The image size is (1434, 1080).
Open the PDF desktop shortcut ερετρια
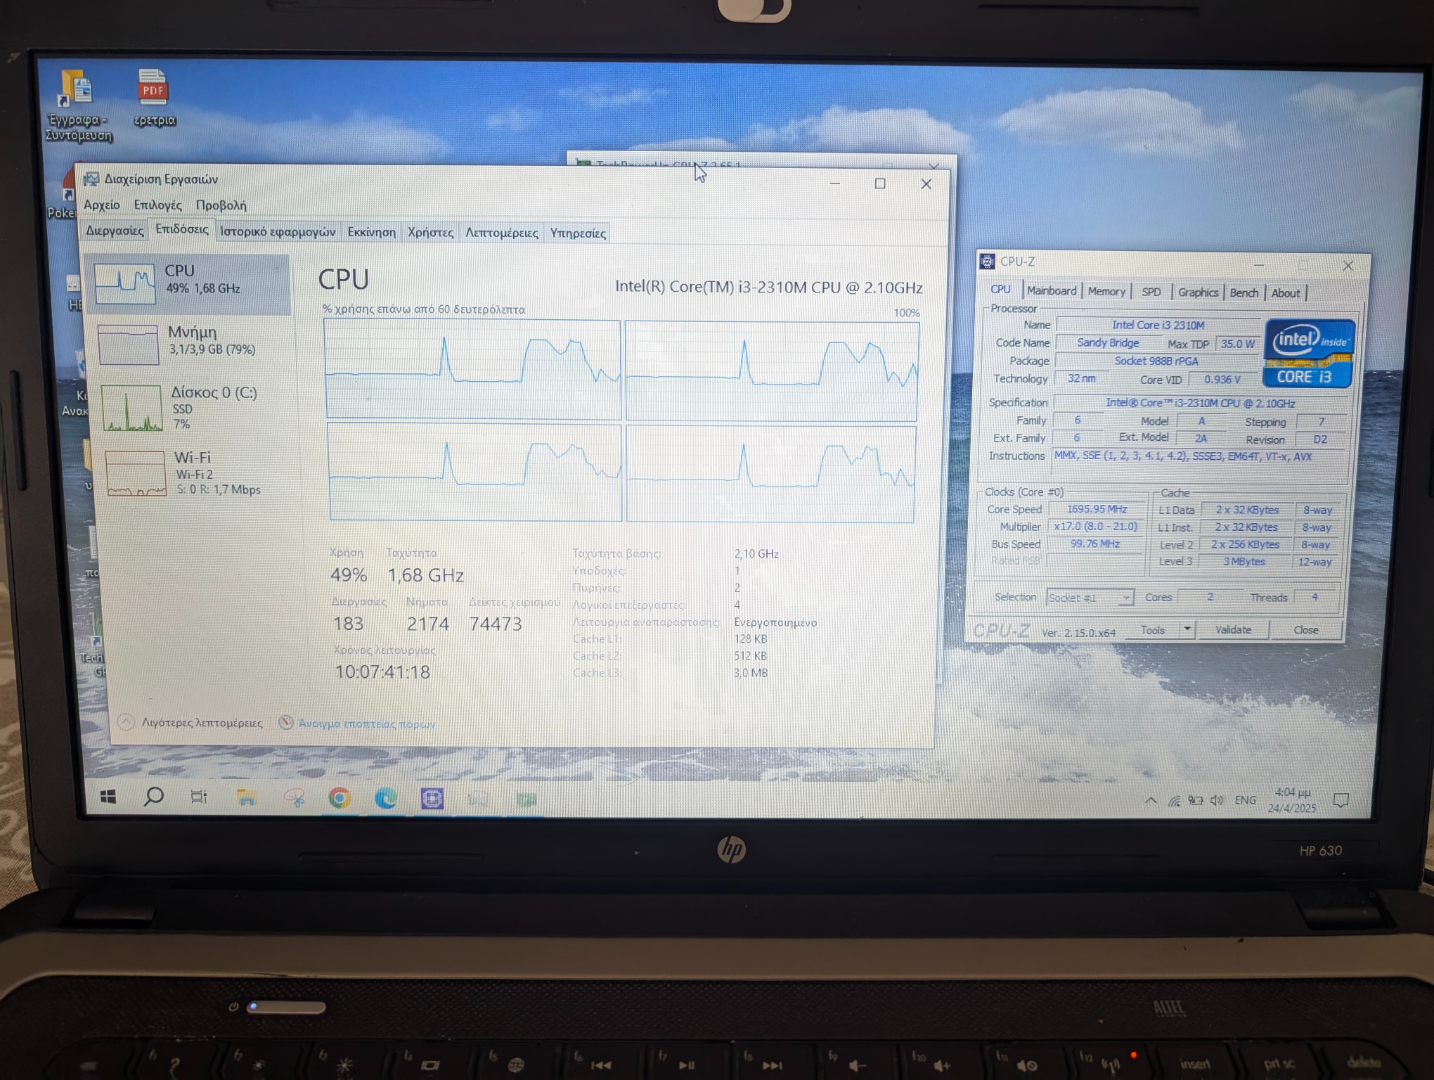point(153,98)
